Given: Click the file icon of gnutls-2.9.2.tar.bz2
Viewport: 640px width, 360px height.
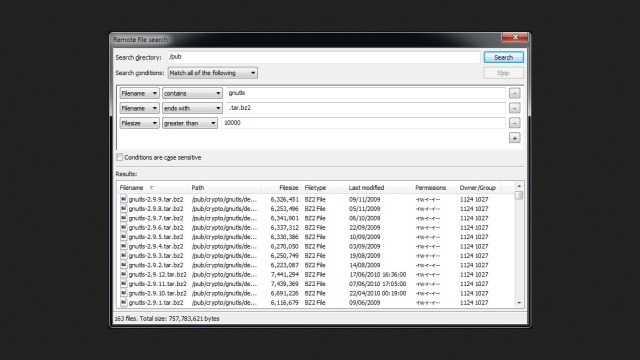Looking at the screenshot, I should pyautogui.click(x=123, y=265).
